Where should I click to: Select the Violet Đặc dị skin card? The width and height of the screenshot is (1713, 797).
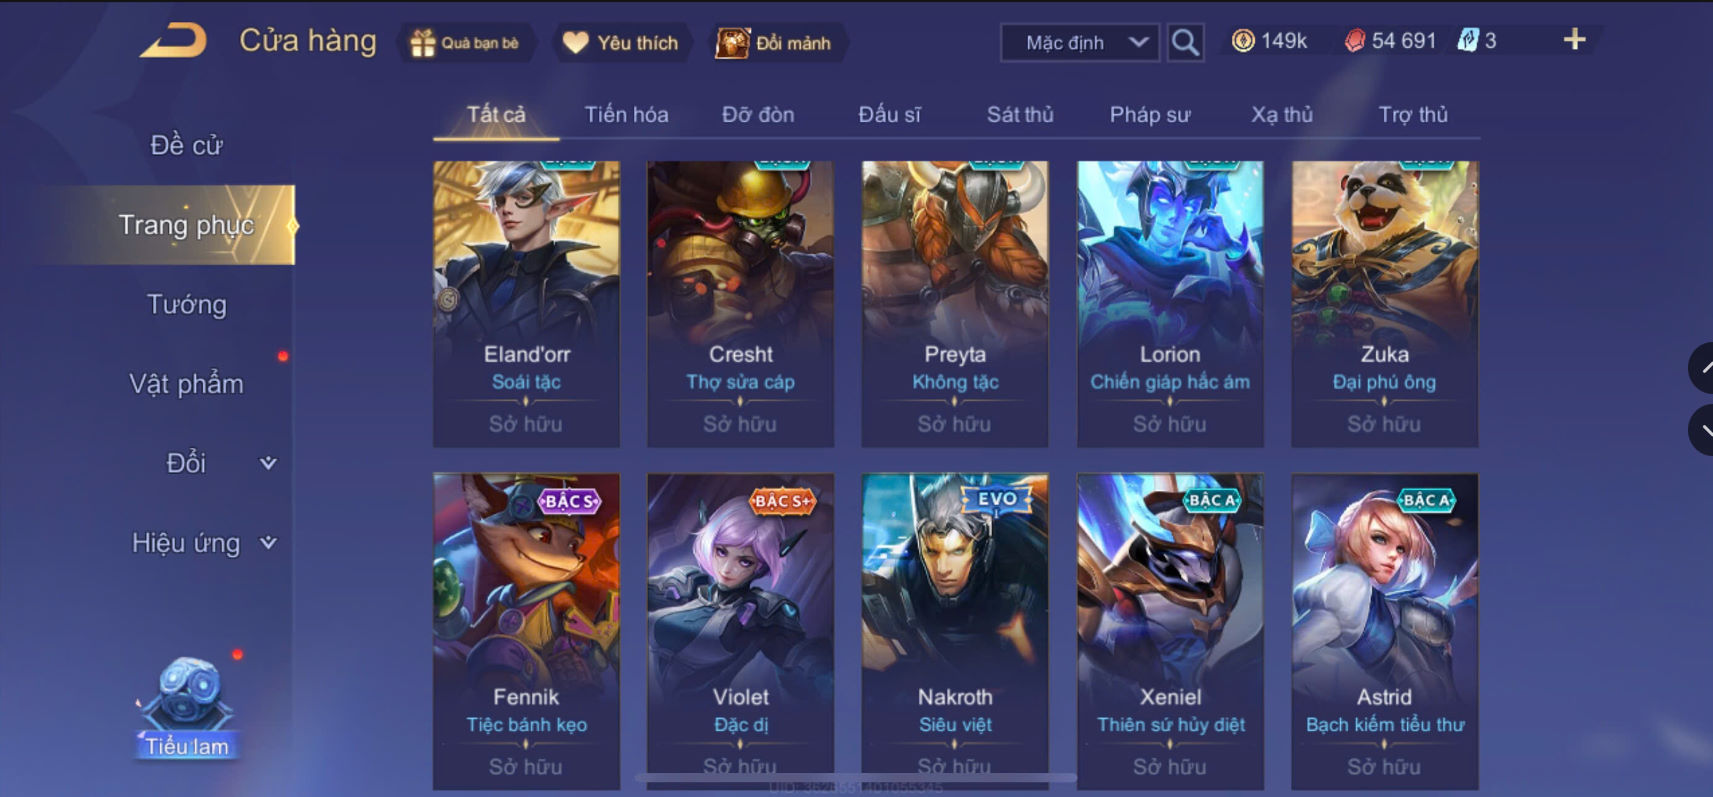740,631
